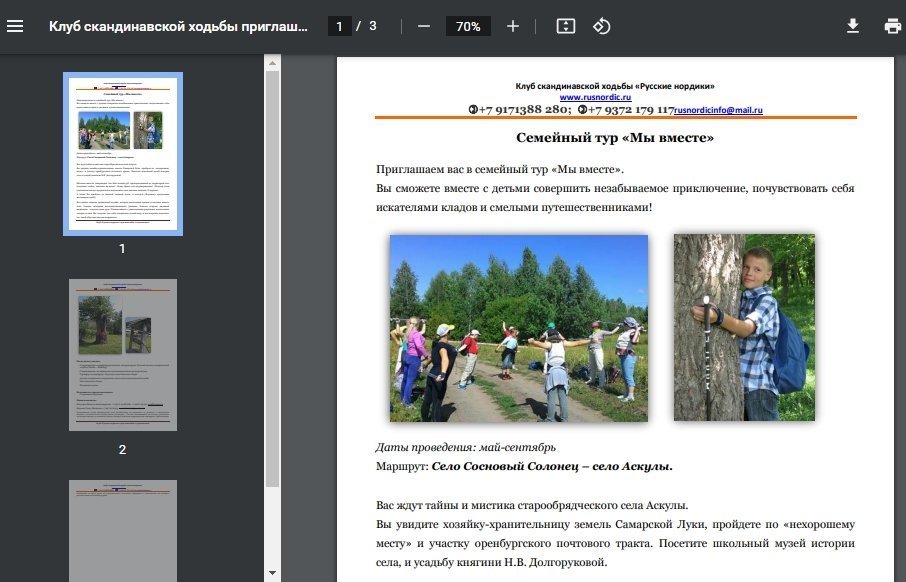Rotate the document counterclockwise
Viewport: 906px width, 582px height.
pyautogui.click(x=601, y=26)
